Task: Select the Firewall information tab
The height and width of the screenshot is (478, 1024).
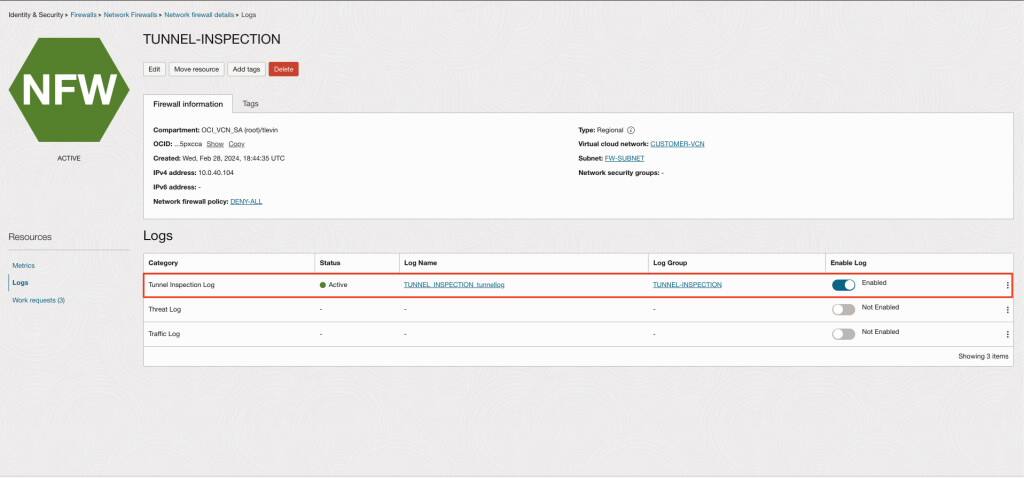Action: click(188, 104)
